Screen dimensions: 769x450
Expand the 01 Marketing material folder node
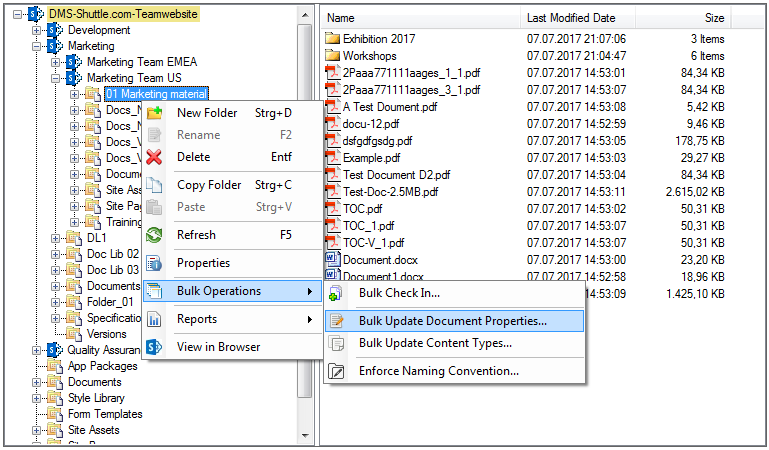[75, 94]
